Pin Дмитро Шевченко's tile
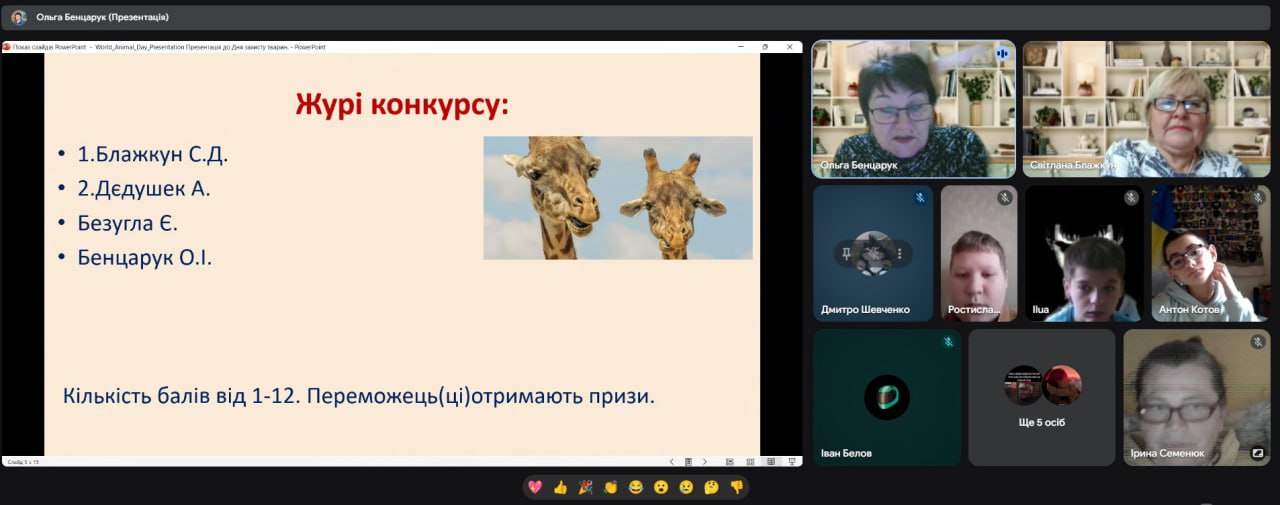The width and height of the screenshot is (1280, 505). click(x=846, y=254)
